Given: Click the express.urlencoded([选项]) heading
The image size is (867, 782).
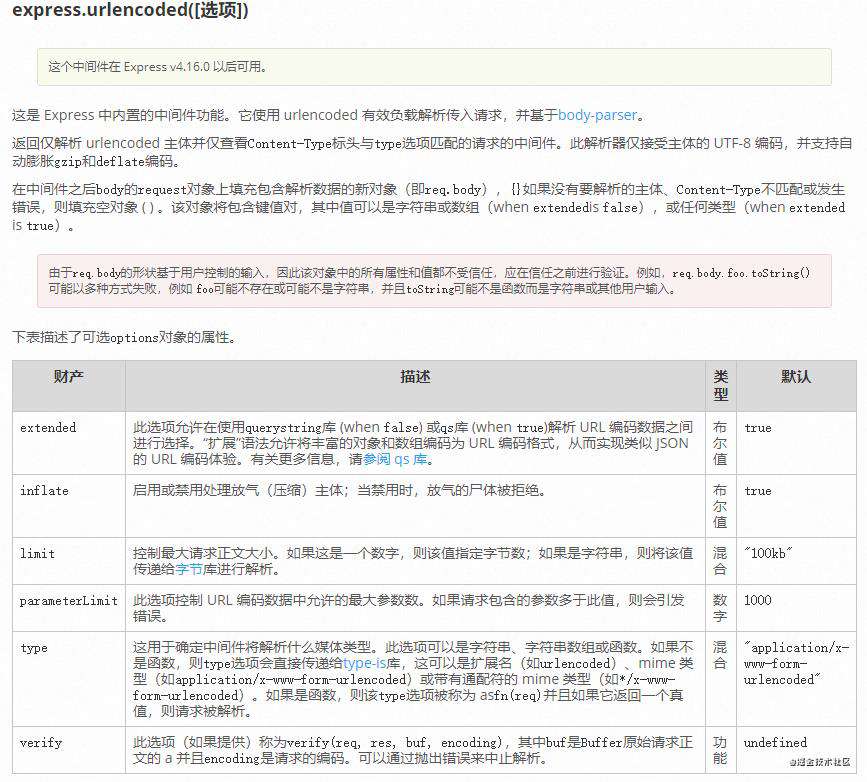Looking at the screenshot, I should pyautogui.click(x=130, y=10).
